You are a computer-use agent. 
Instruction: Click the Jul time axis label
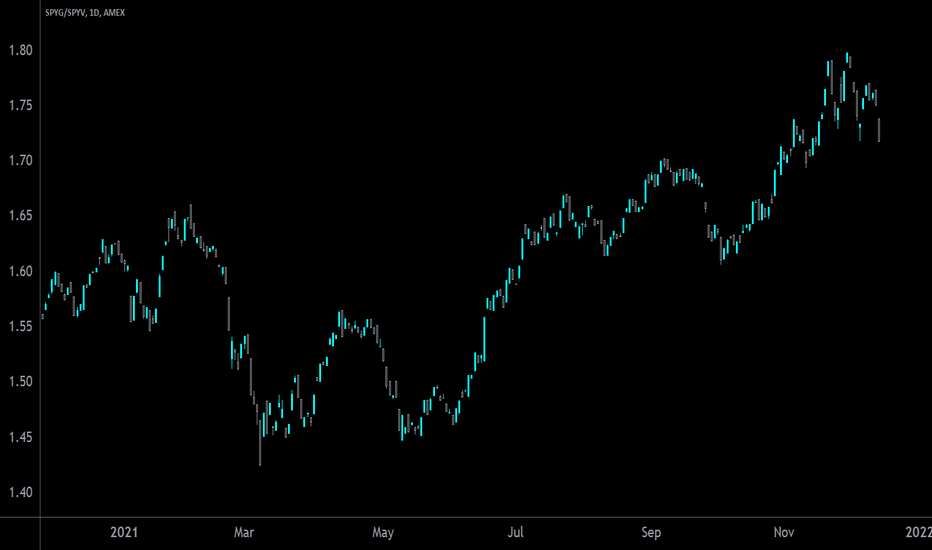tap(515, 532)
